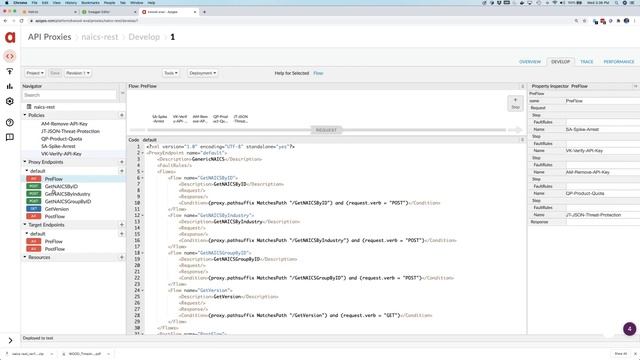Switch to the Trace tab
Image resolution: width=640 pixels, height=360 pixels.
pos(587,62)
